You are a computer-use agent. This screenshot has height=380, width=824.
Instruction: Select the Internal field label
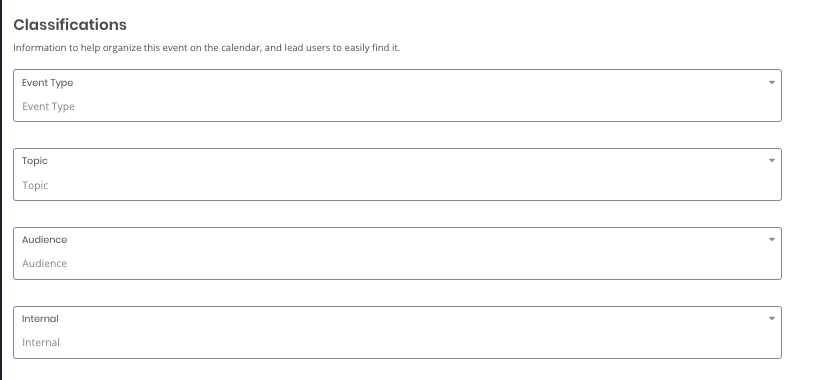pos(40,319)
